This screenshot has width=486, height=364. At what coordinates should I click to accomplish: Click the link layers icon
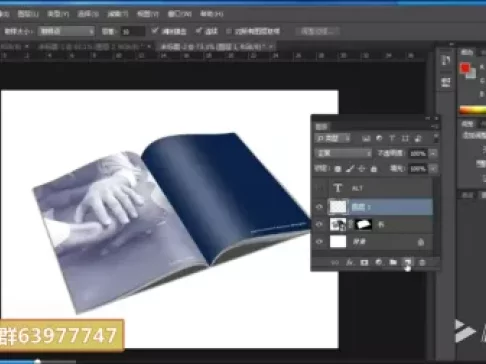[335, 263]
